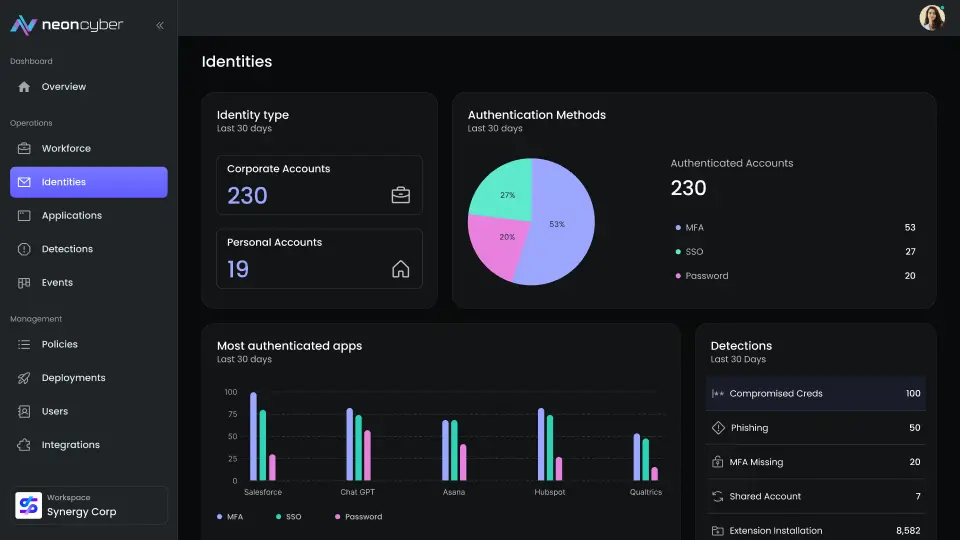The image size is (960, 540).
Task: Open the Users menu item
Action: pos(55,411)
